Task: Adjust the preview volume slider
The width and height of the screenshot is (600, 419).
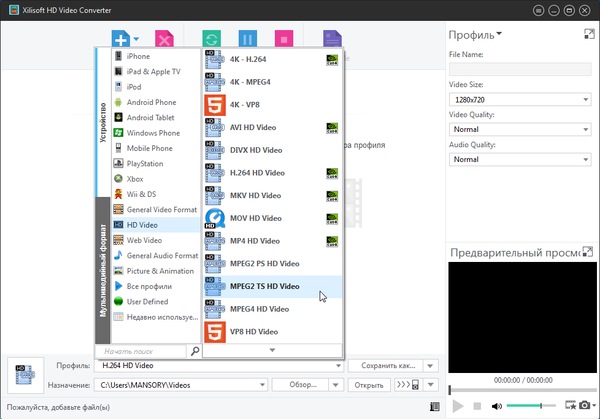Action: click(x=530, y=405)
